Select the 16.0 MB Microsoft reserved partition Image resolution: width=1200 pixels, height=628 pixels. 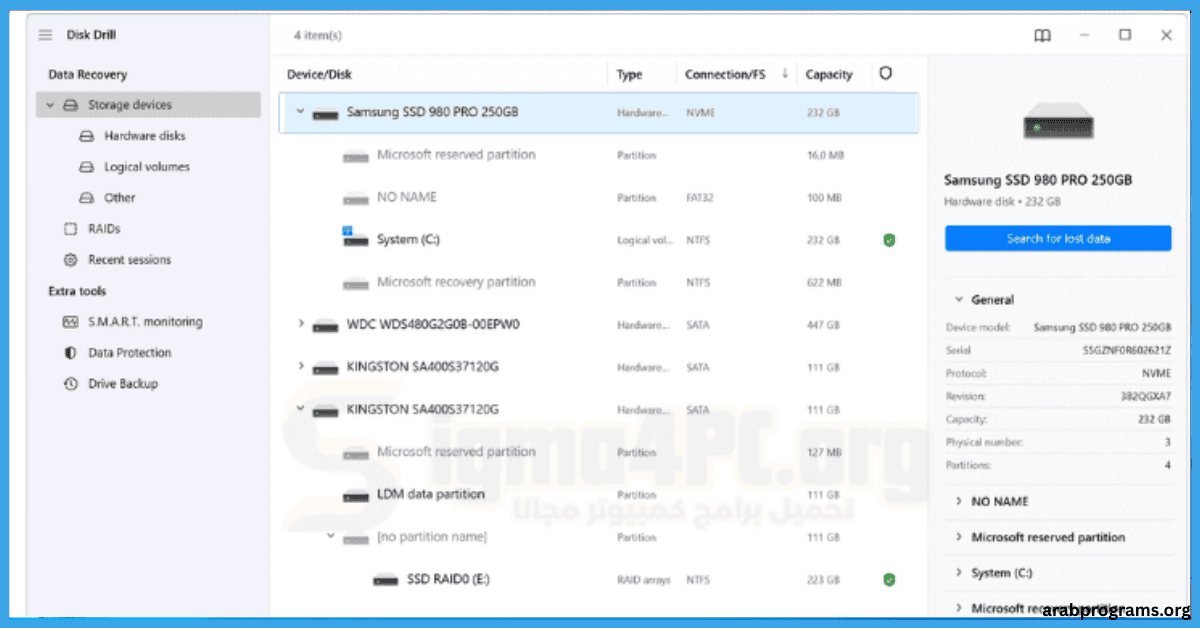pyautogui.click(x=598, y=156)
